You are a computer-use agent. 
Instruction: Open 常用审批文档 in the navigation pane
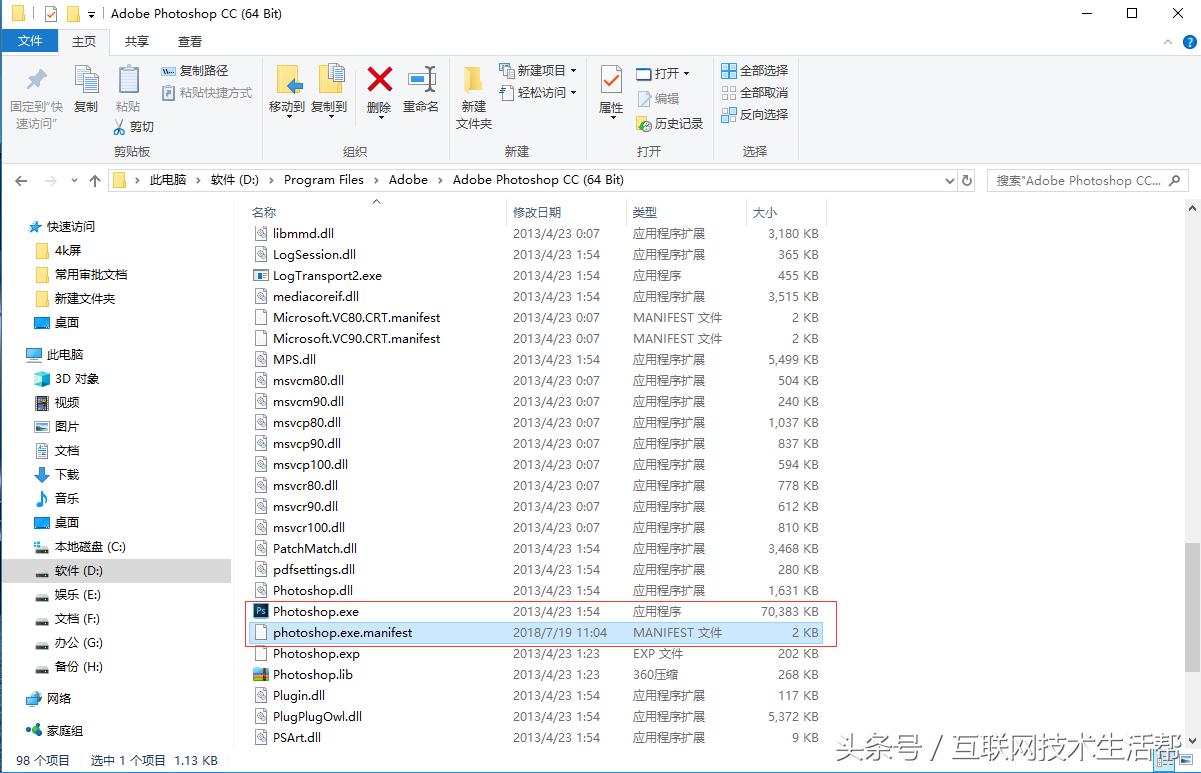click(x=91, y=275)
